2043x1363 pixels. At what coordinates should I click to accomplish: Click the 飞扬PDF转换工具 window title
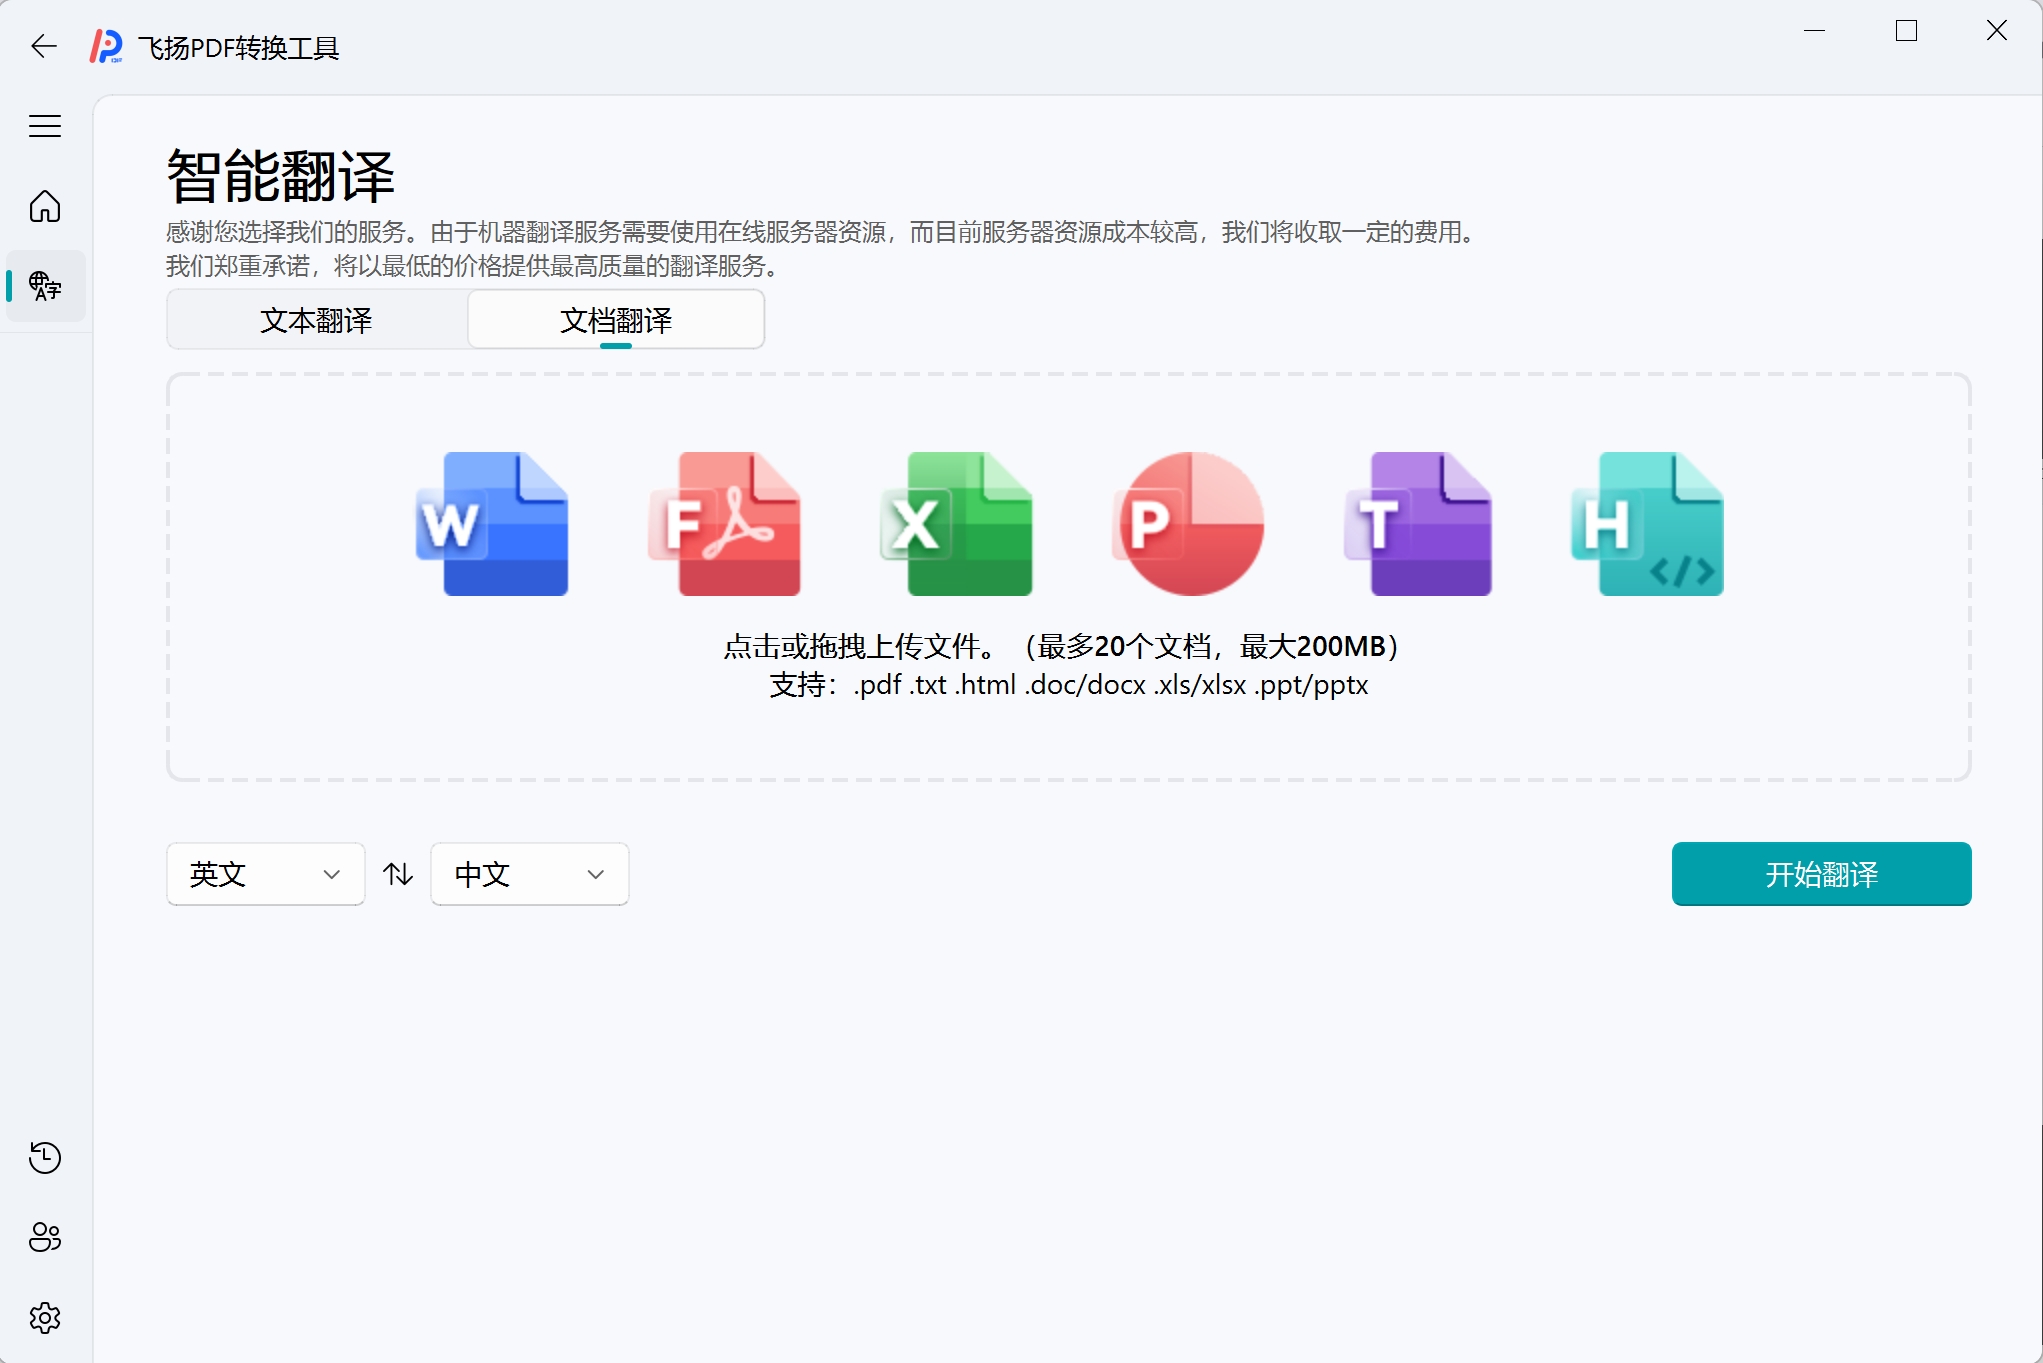[x=238, y=47]
